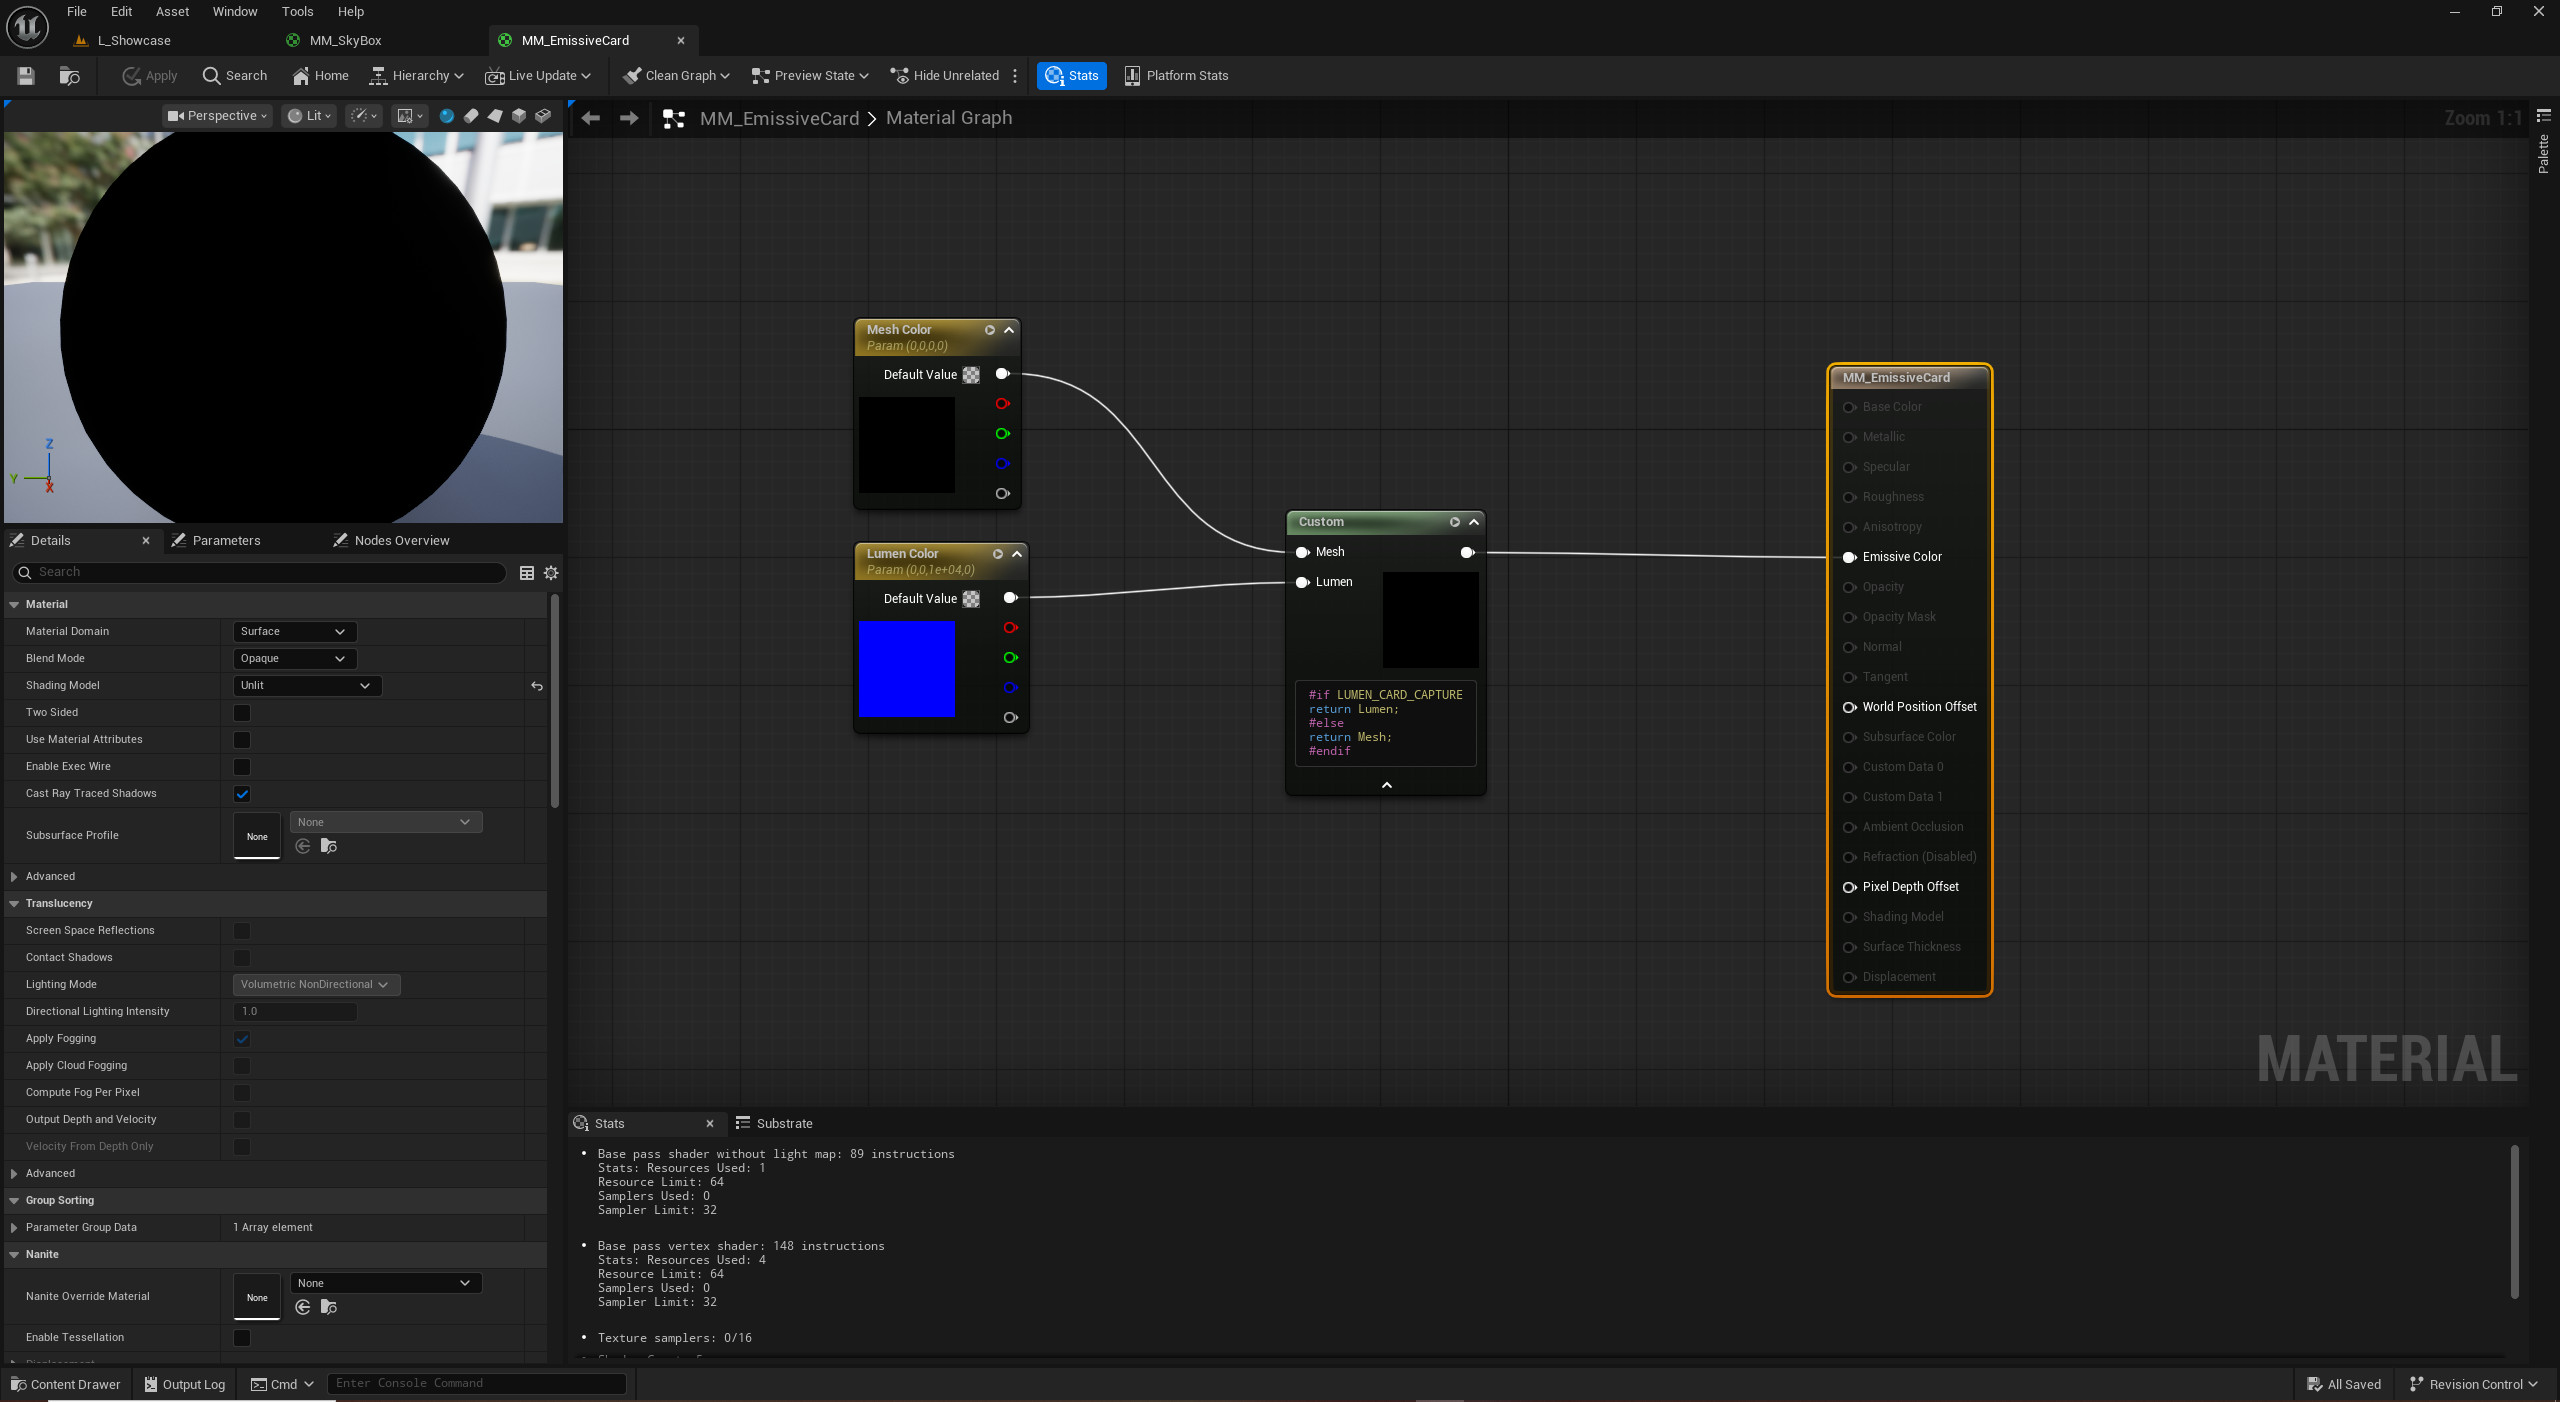Collapse the Custom node header
Image resolution: width=2560 pixels, height=1402 pixels.
pyautogui.click(x=1474, y=521)
